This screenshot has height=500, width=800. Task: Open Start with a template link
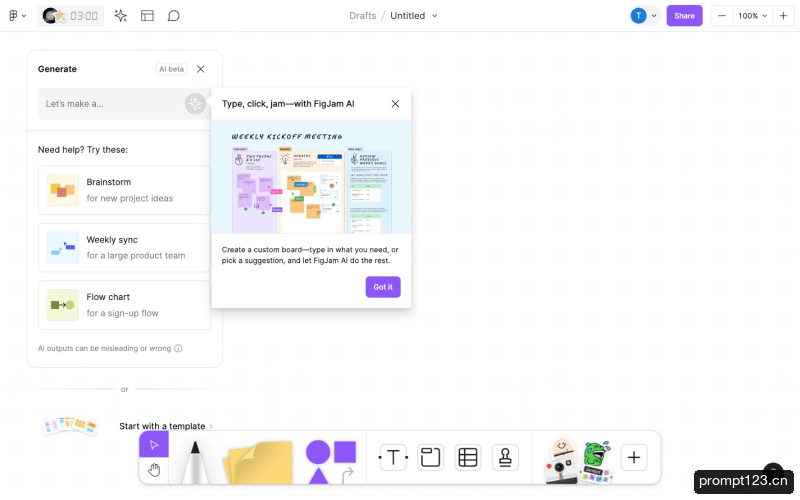166,426
